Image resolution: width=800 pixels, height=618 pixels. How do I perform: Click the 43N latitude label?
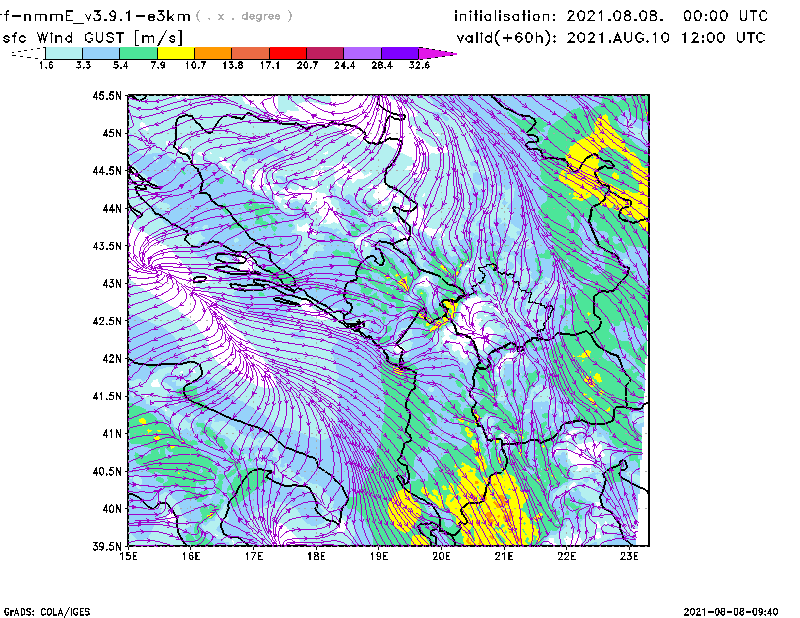pyautogui.click(x=112, y=283)
